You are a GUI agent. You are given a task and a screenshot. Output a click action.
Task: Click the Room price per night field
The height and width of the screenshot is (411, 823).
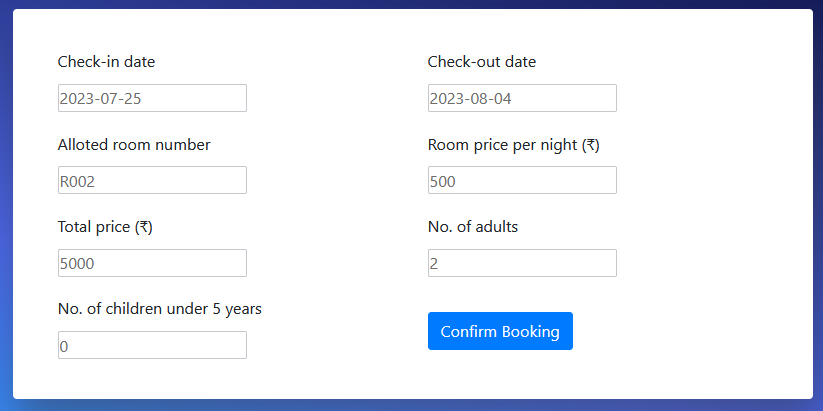coord(522,180)
